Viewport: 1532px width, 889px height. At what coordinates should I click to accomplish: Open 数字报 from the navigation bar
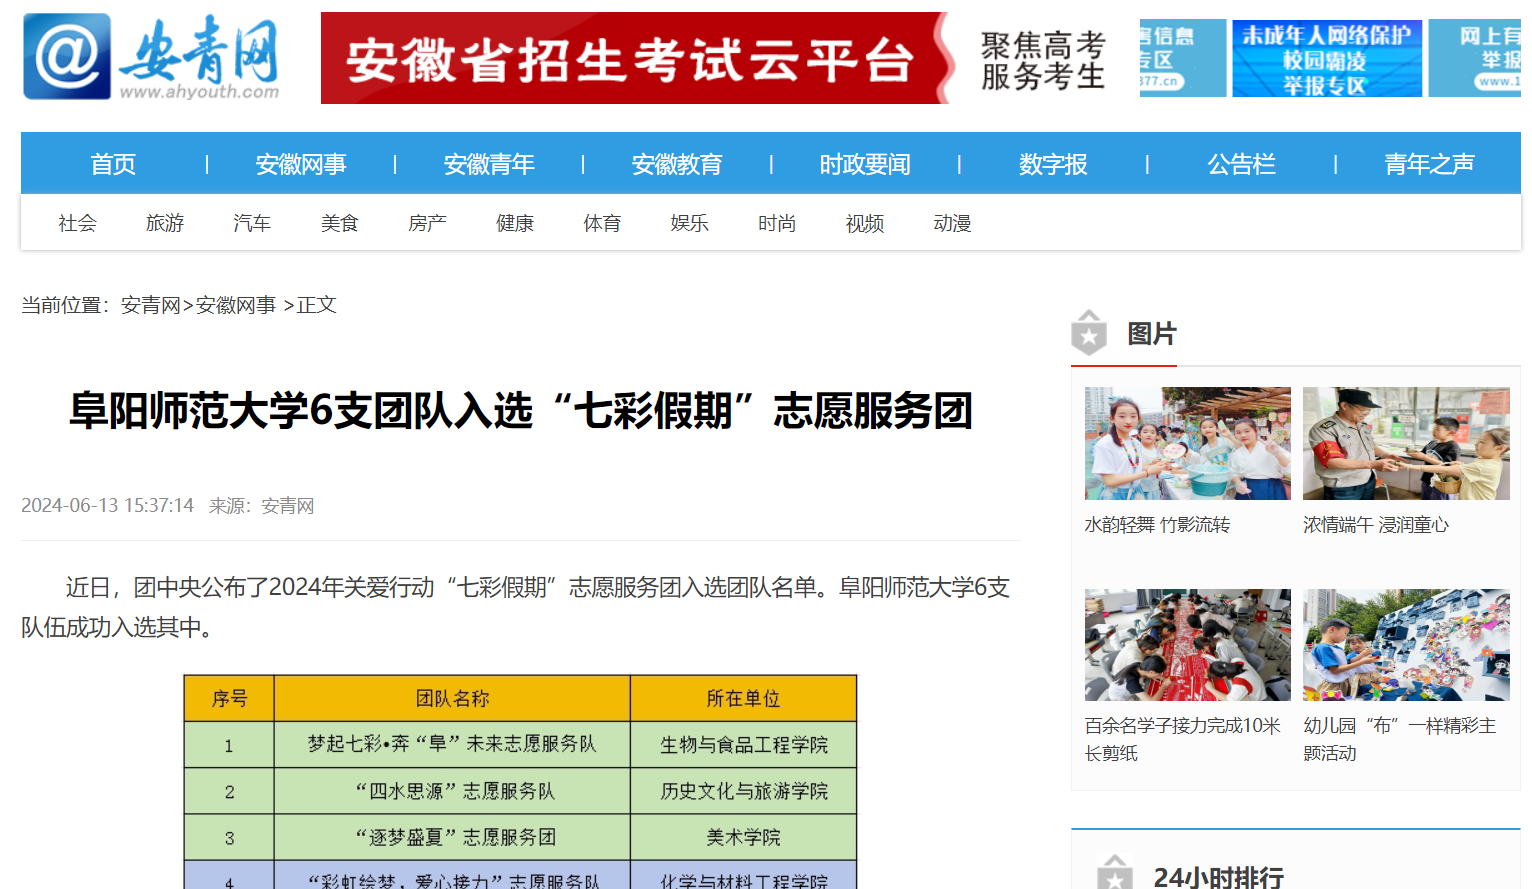[x=1053, y=164]
